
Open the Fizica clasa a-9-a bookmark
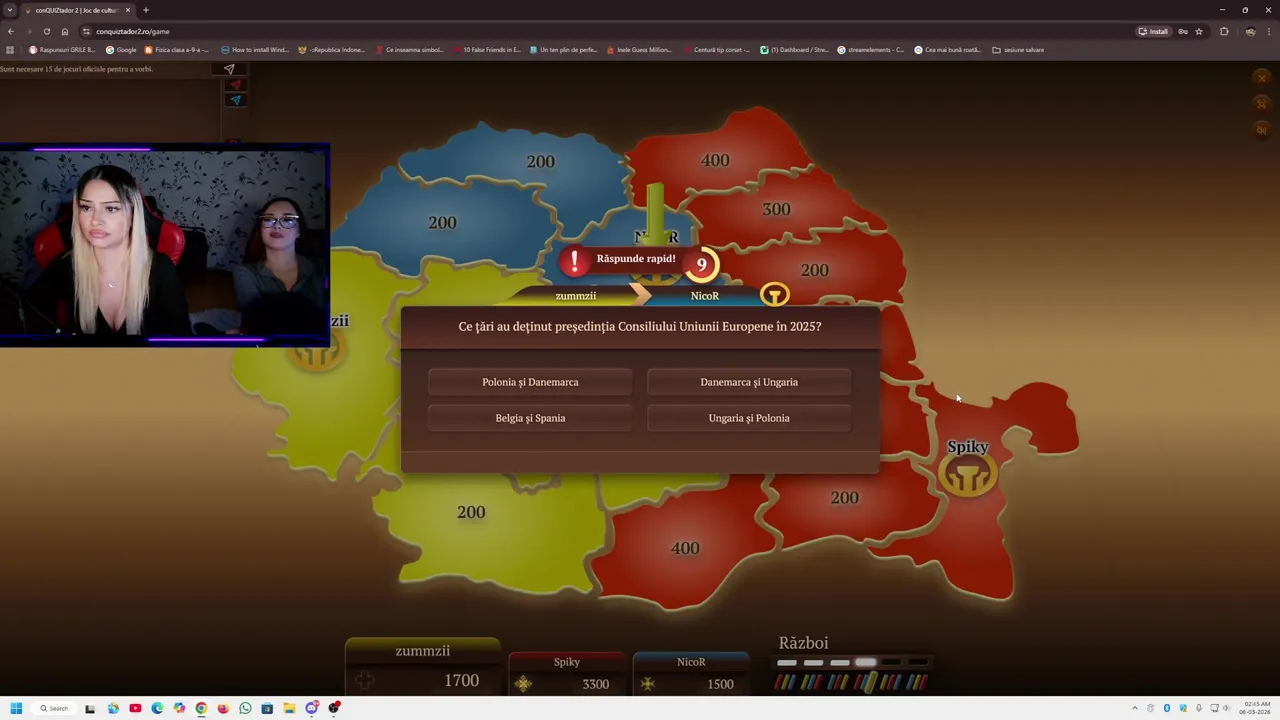pos(177,50)
